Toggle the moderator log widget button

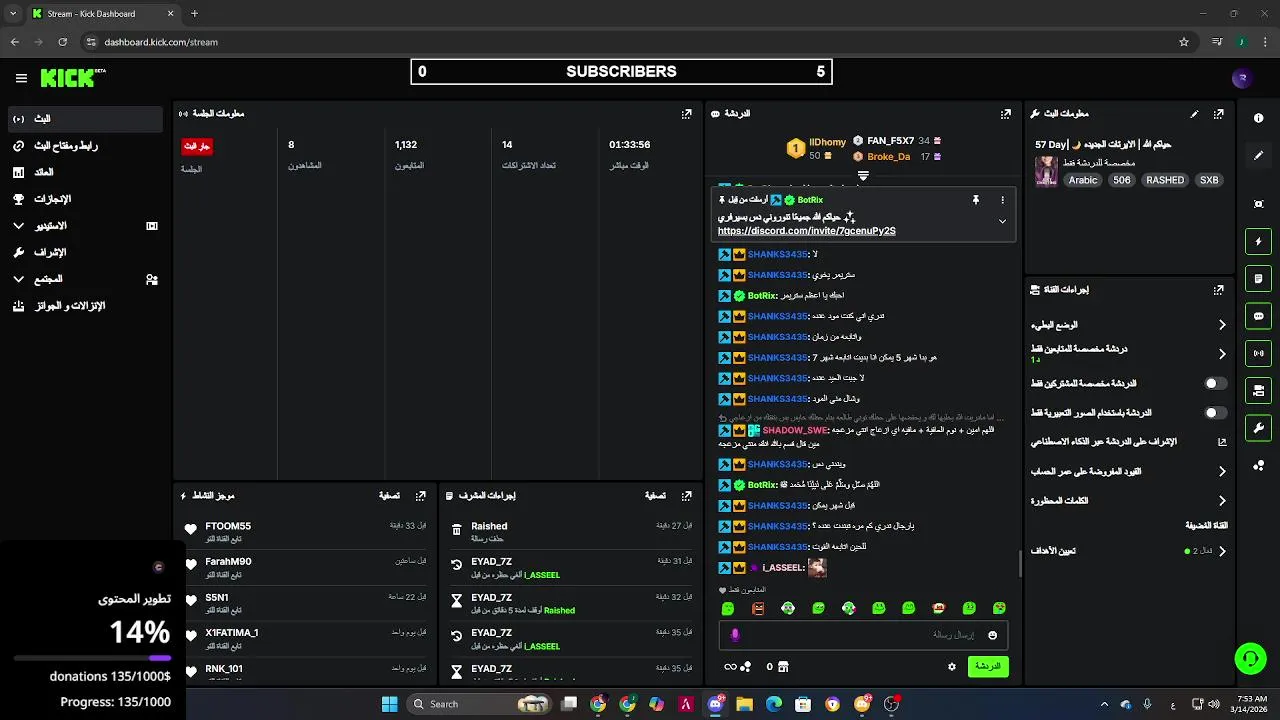[x=1259, y=278]
